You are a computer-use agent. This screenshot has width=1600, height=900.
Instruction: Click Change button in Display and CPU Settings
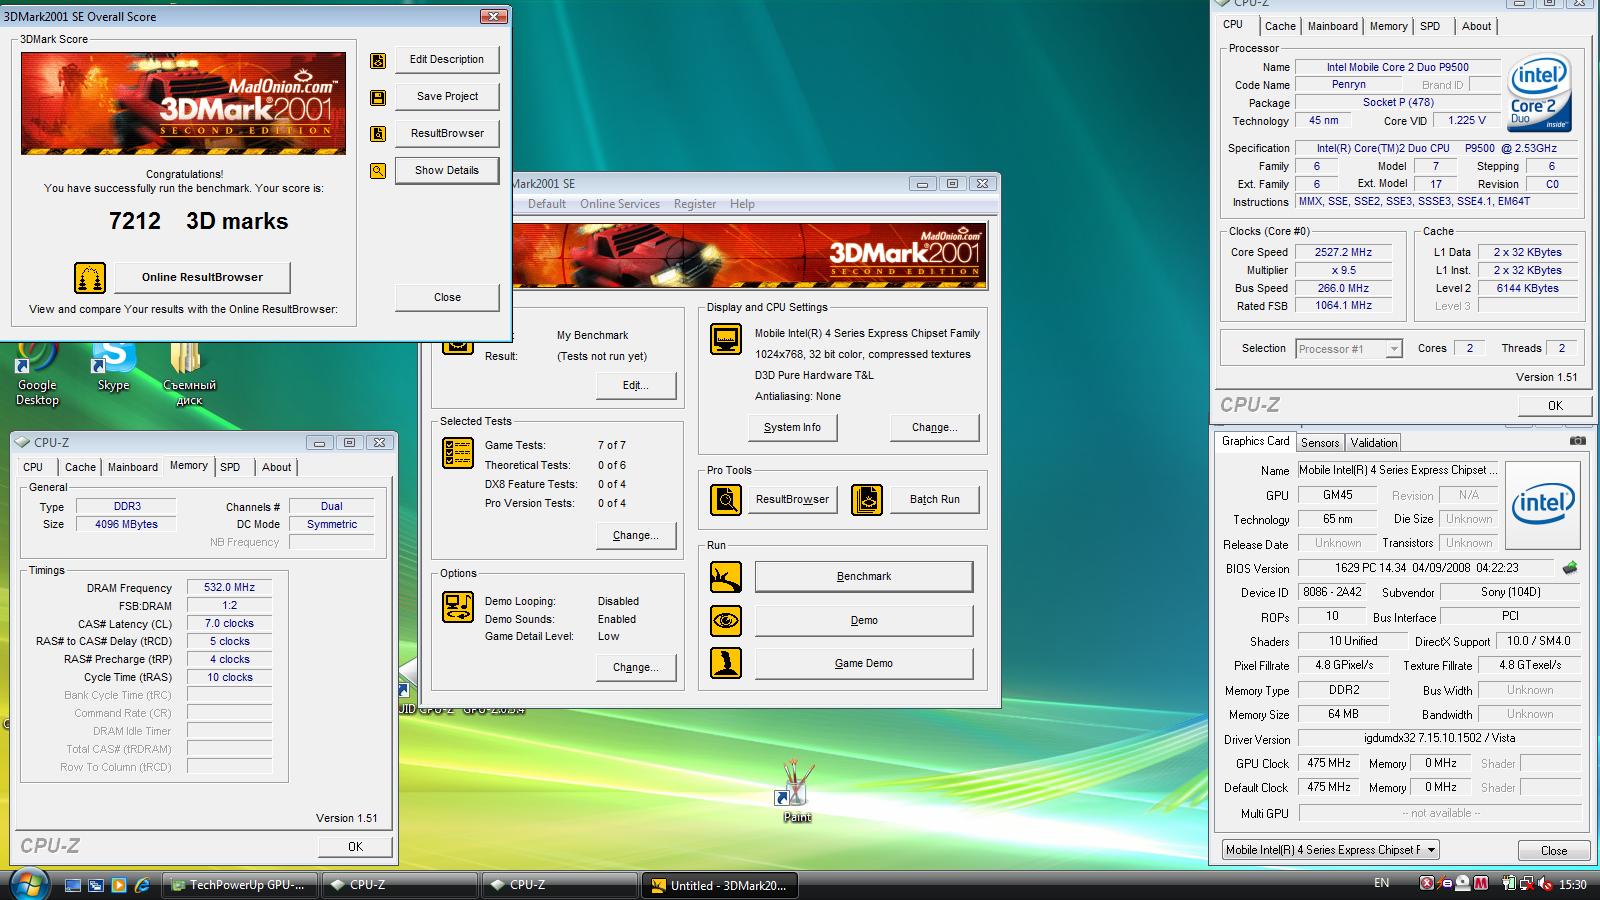tap(934, 428)
